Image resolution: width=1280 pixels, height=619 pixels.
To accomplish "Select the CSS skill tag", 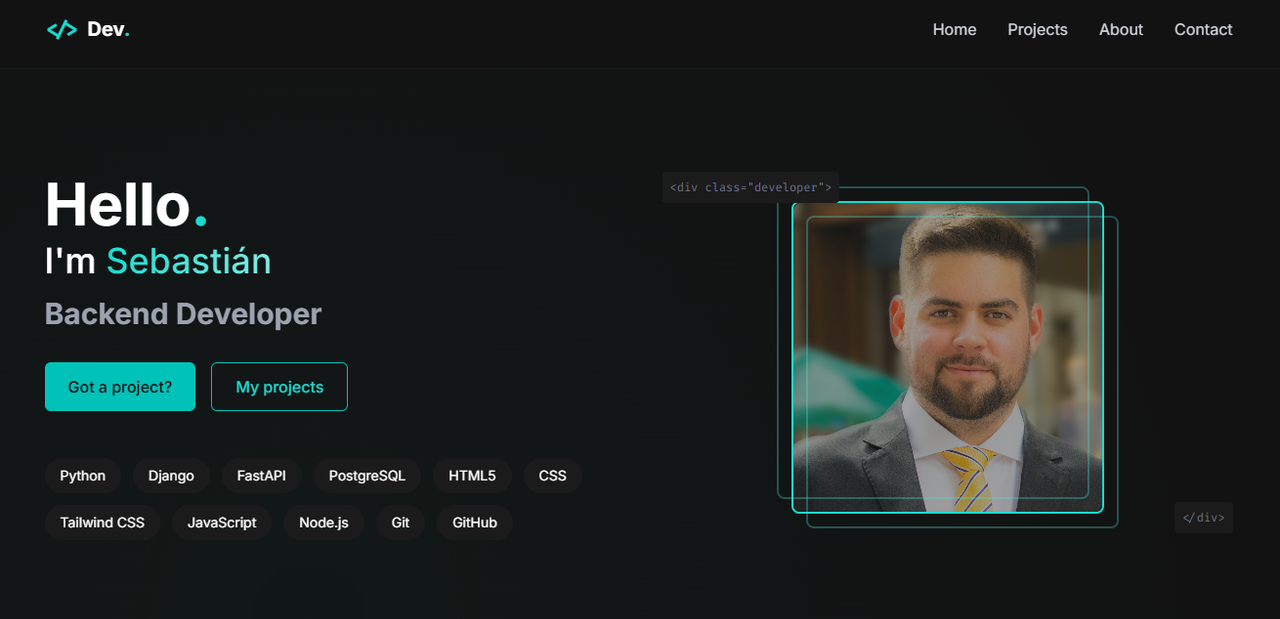I will [553, 476].
